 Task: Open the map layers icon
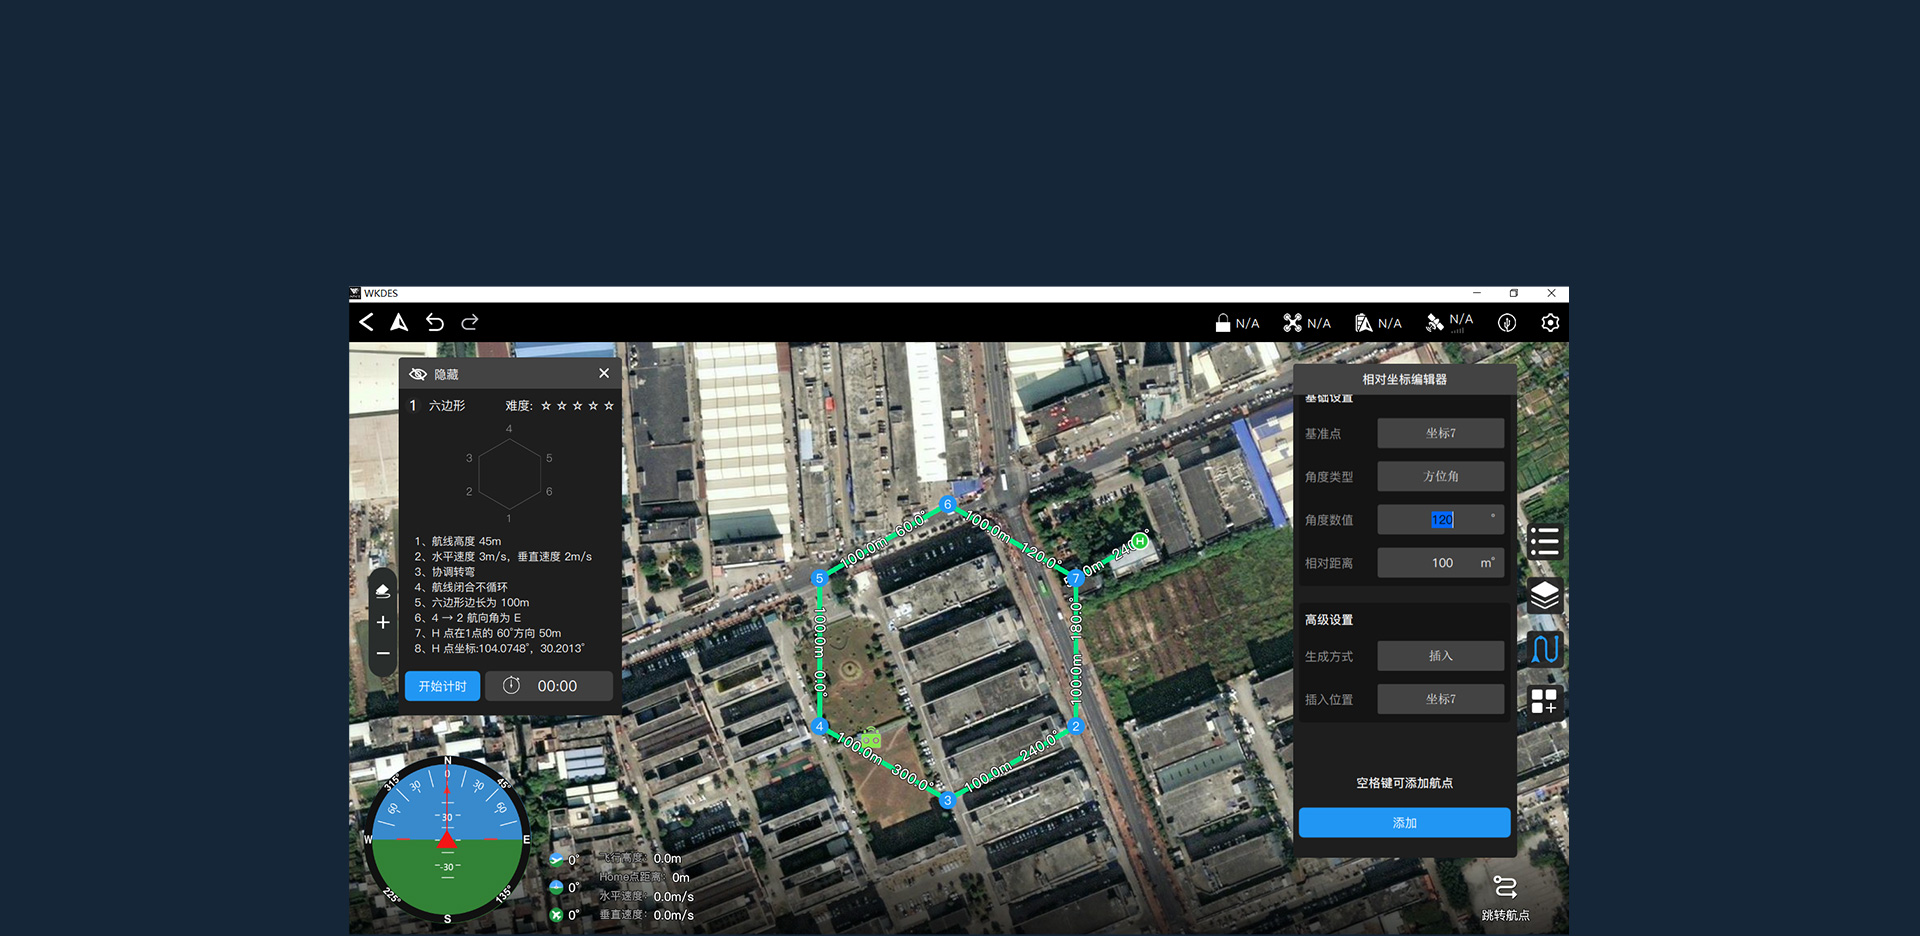coord(1544,596)
